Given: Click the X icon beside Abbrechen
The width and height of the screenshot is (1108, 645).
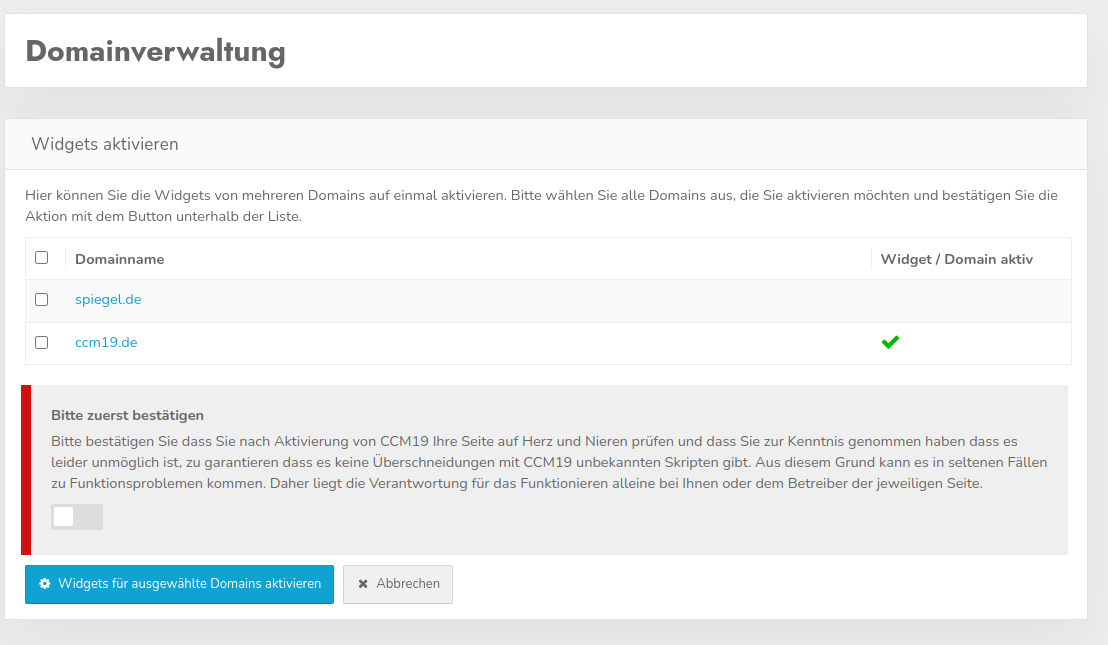Looking at the screenshot, I should pos(363,584).
